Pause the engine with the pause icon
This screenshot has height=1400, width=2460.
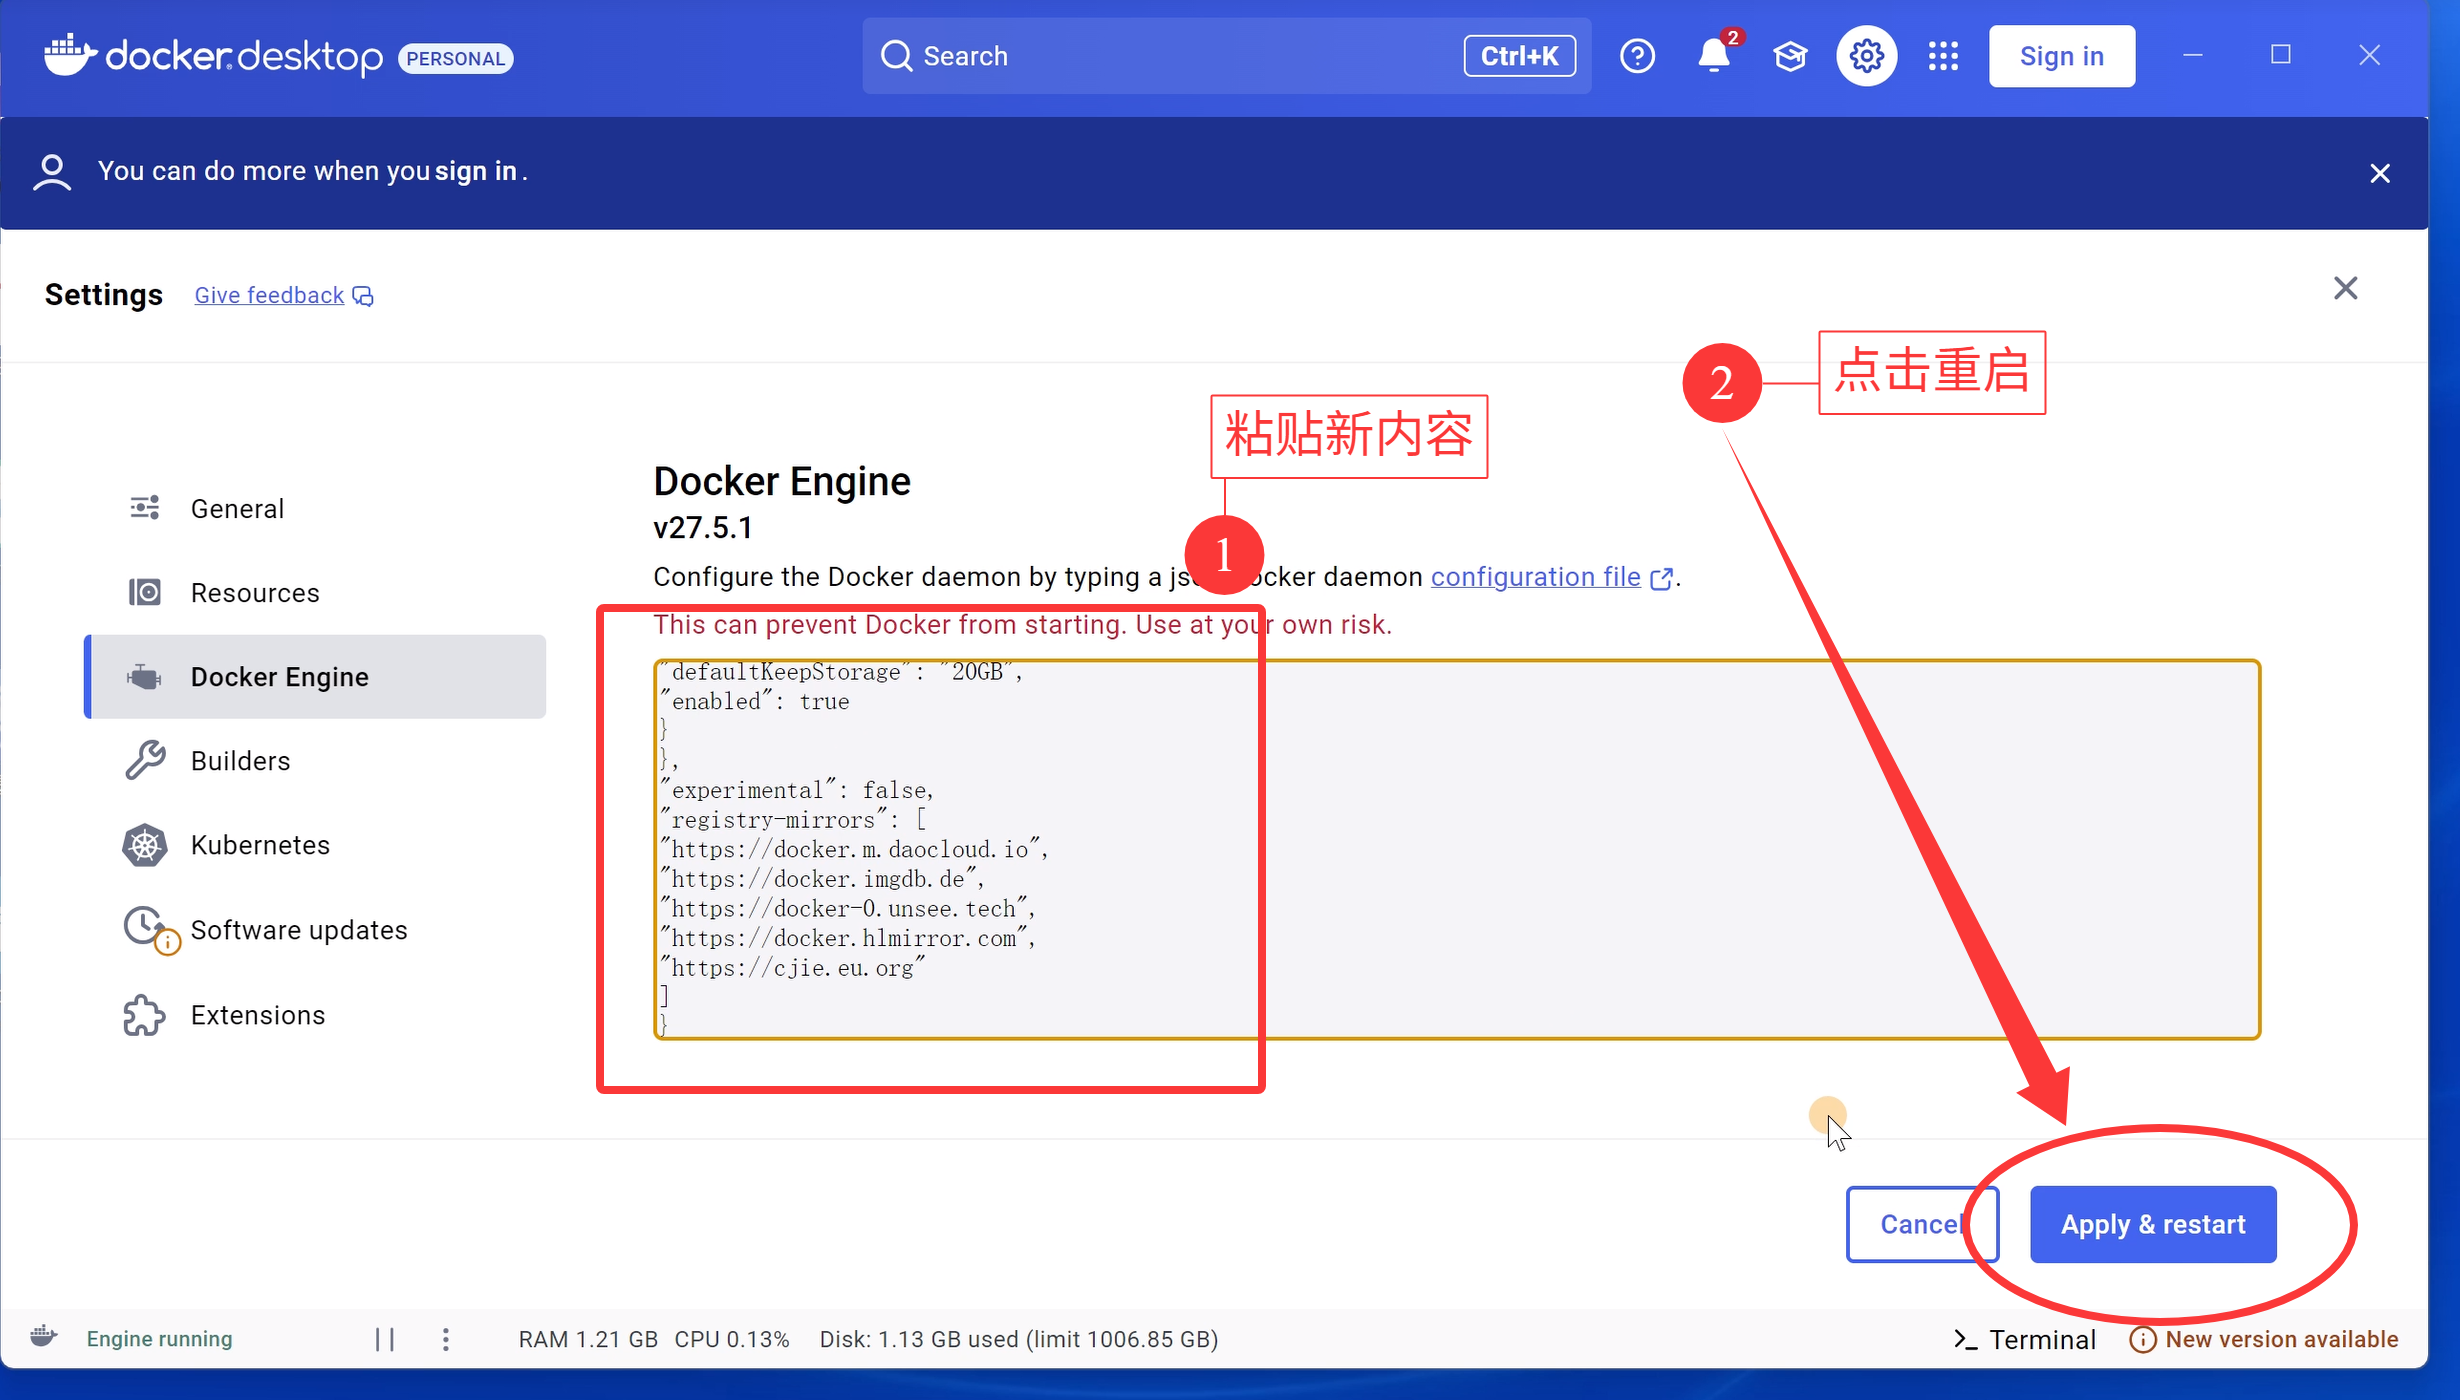pyautogui.click(x=385, y=1339)
